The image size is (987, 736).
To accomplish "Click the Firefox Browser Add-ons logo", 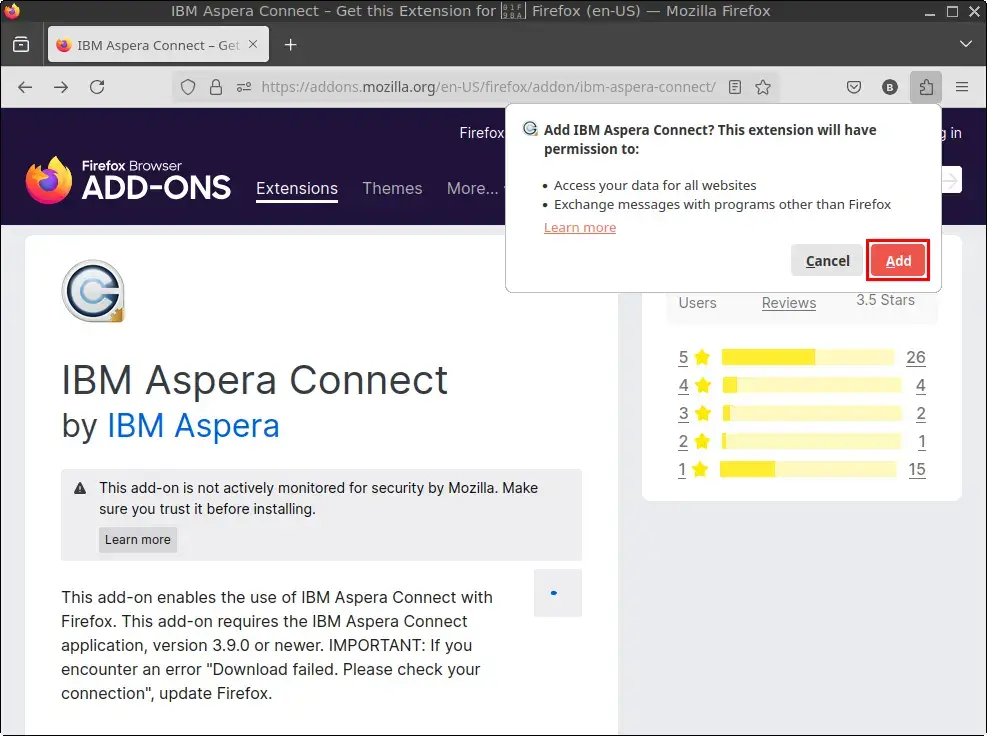I will 128,180.
